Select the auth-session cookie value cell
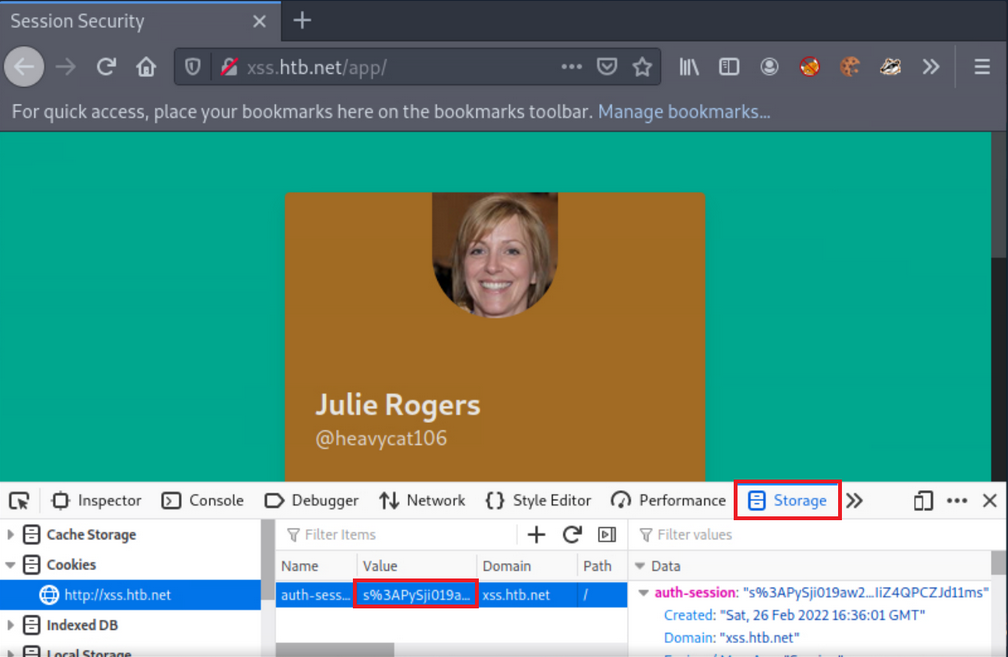Screen dimensions: 1008x657 416,594
